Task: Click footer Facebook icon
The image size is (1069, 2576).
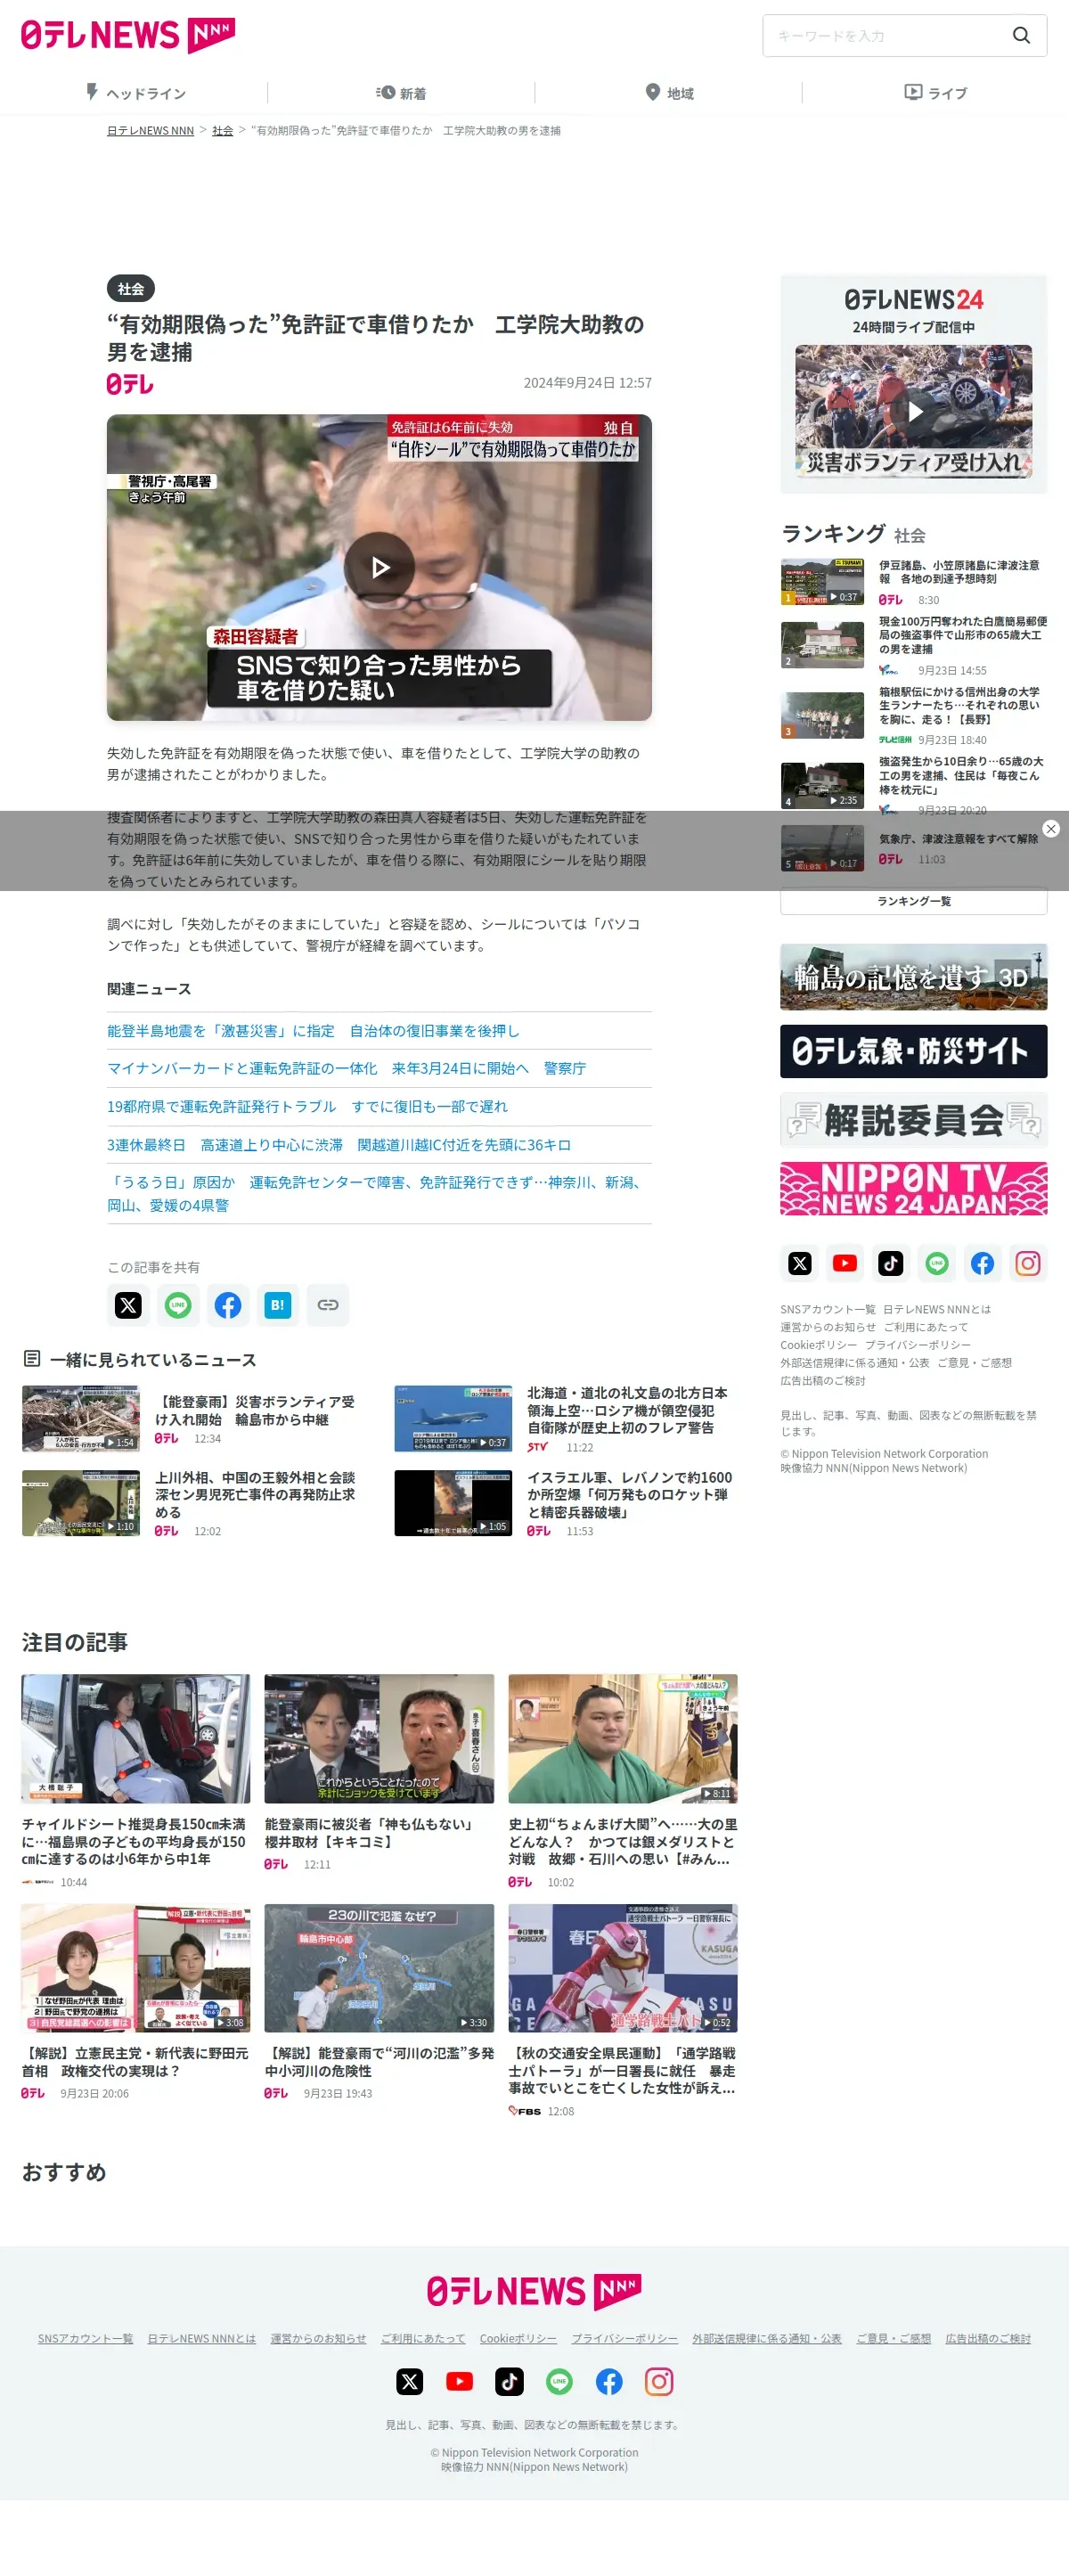Action: [x=609, y=2381]
